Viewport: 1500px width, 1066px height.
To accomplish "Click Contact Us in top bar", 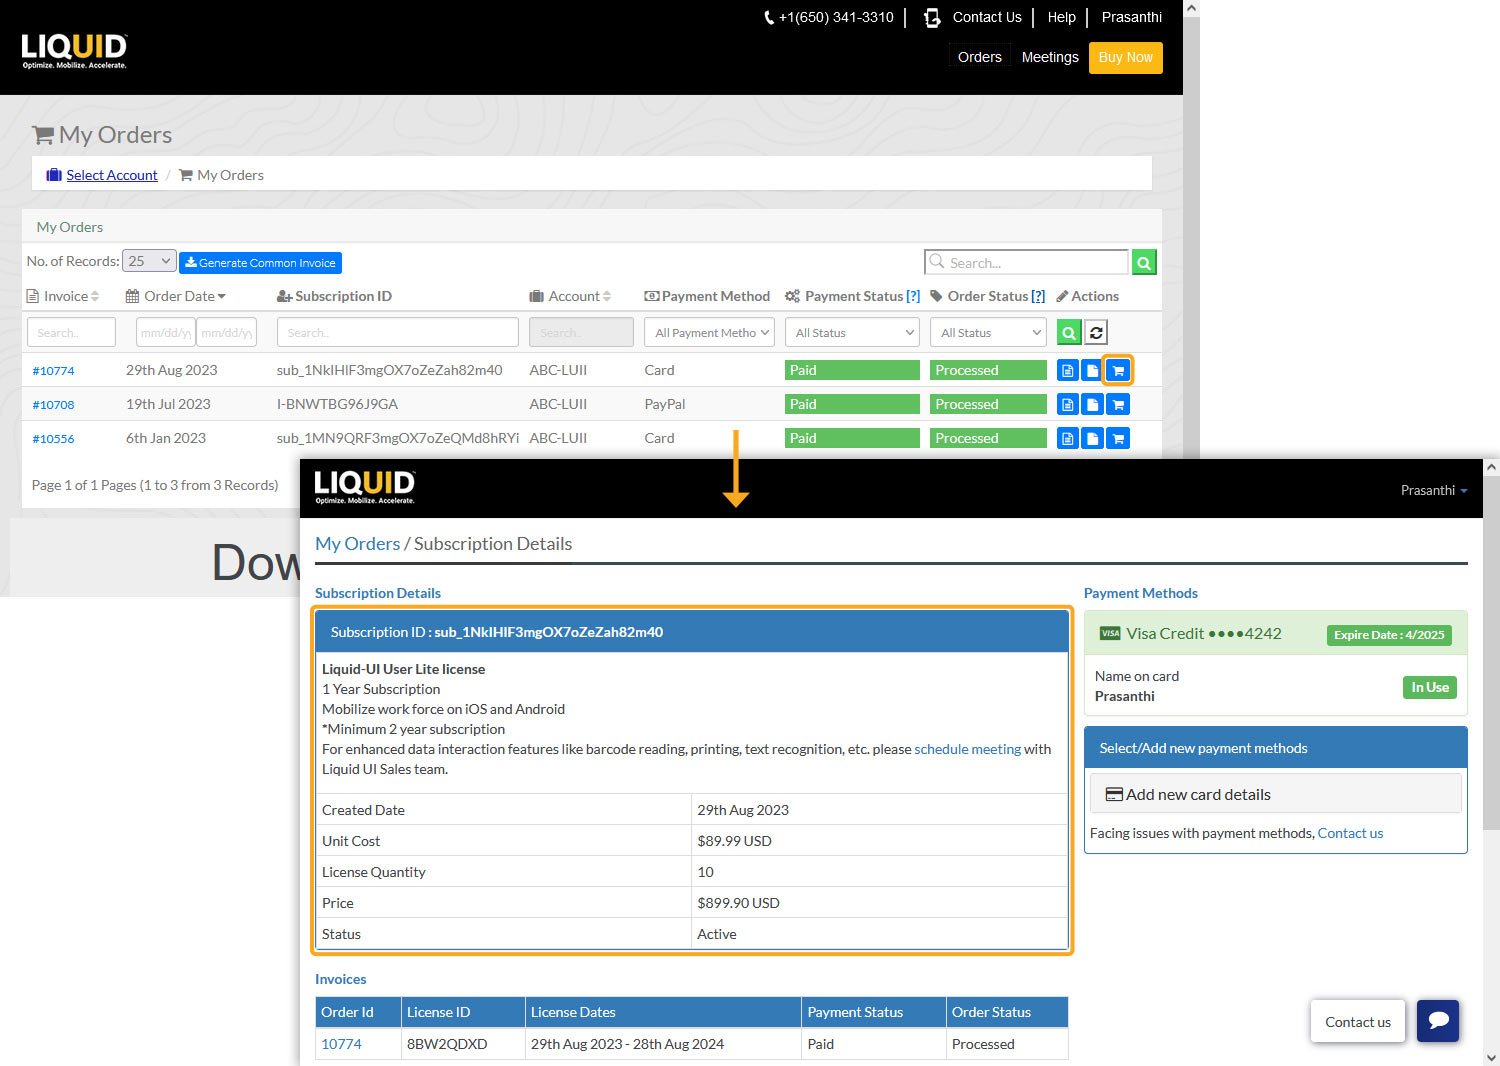I will tap(987, 17).
